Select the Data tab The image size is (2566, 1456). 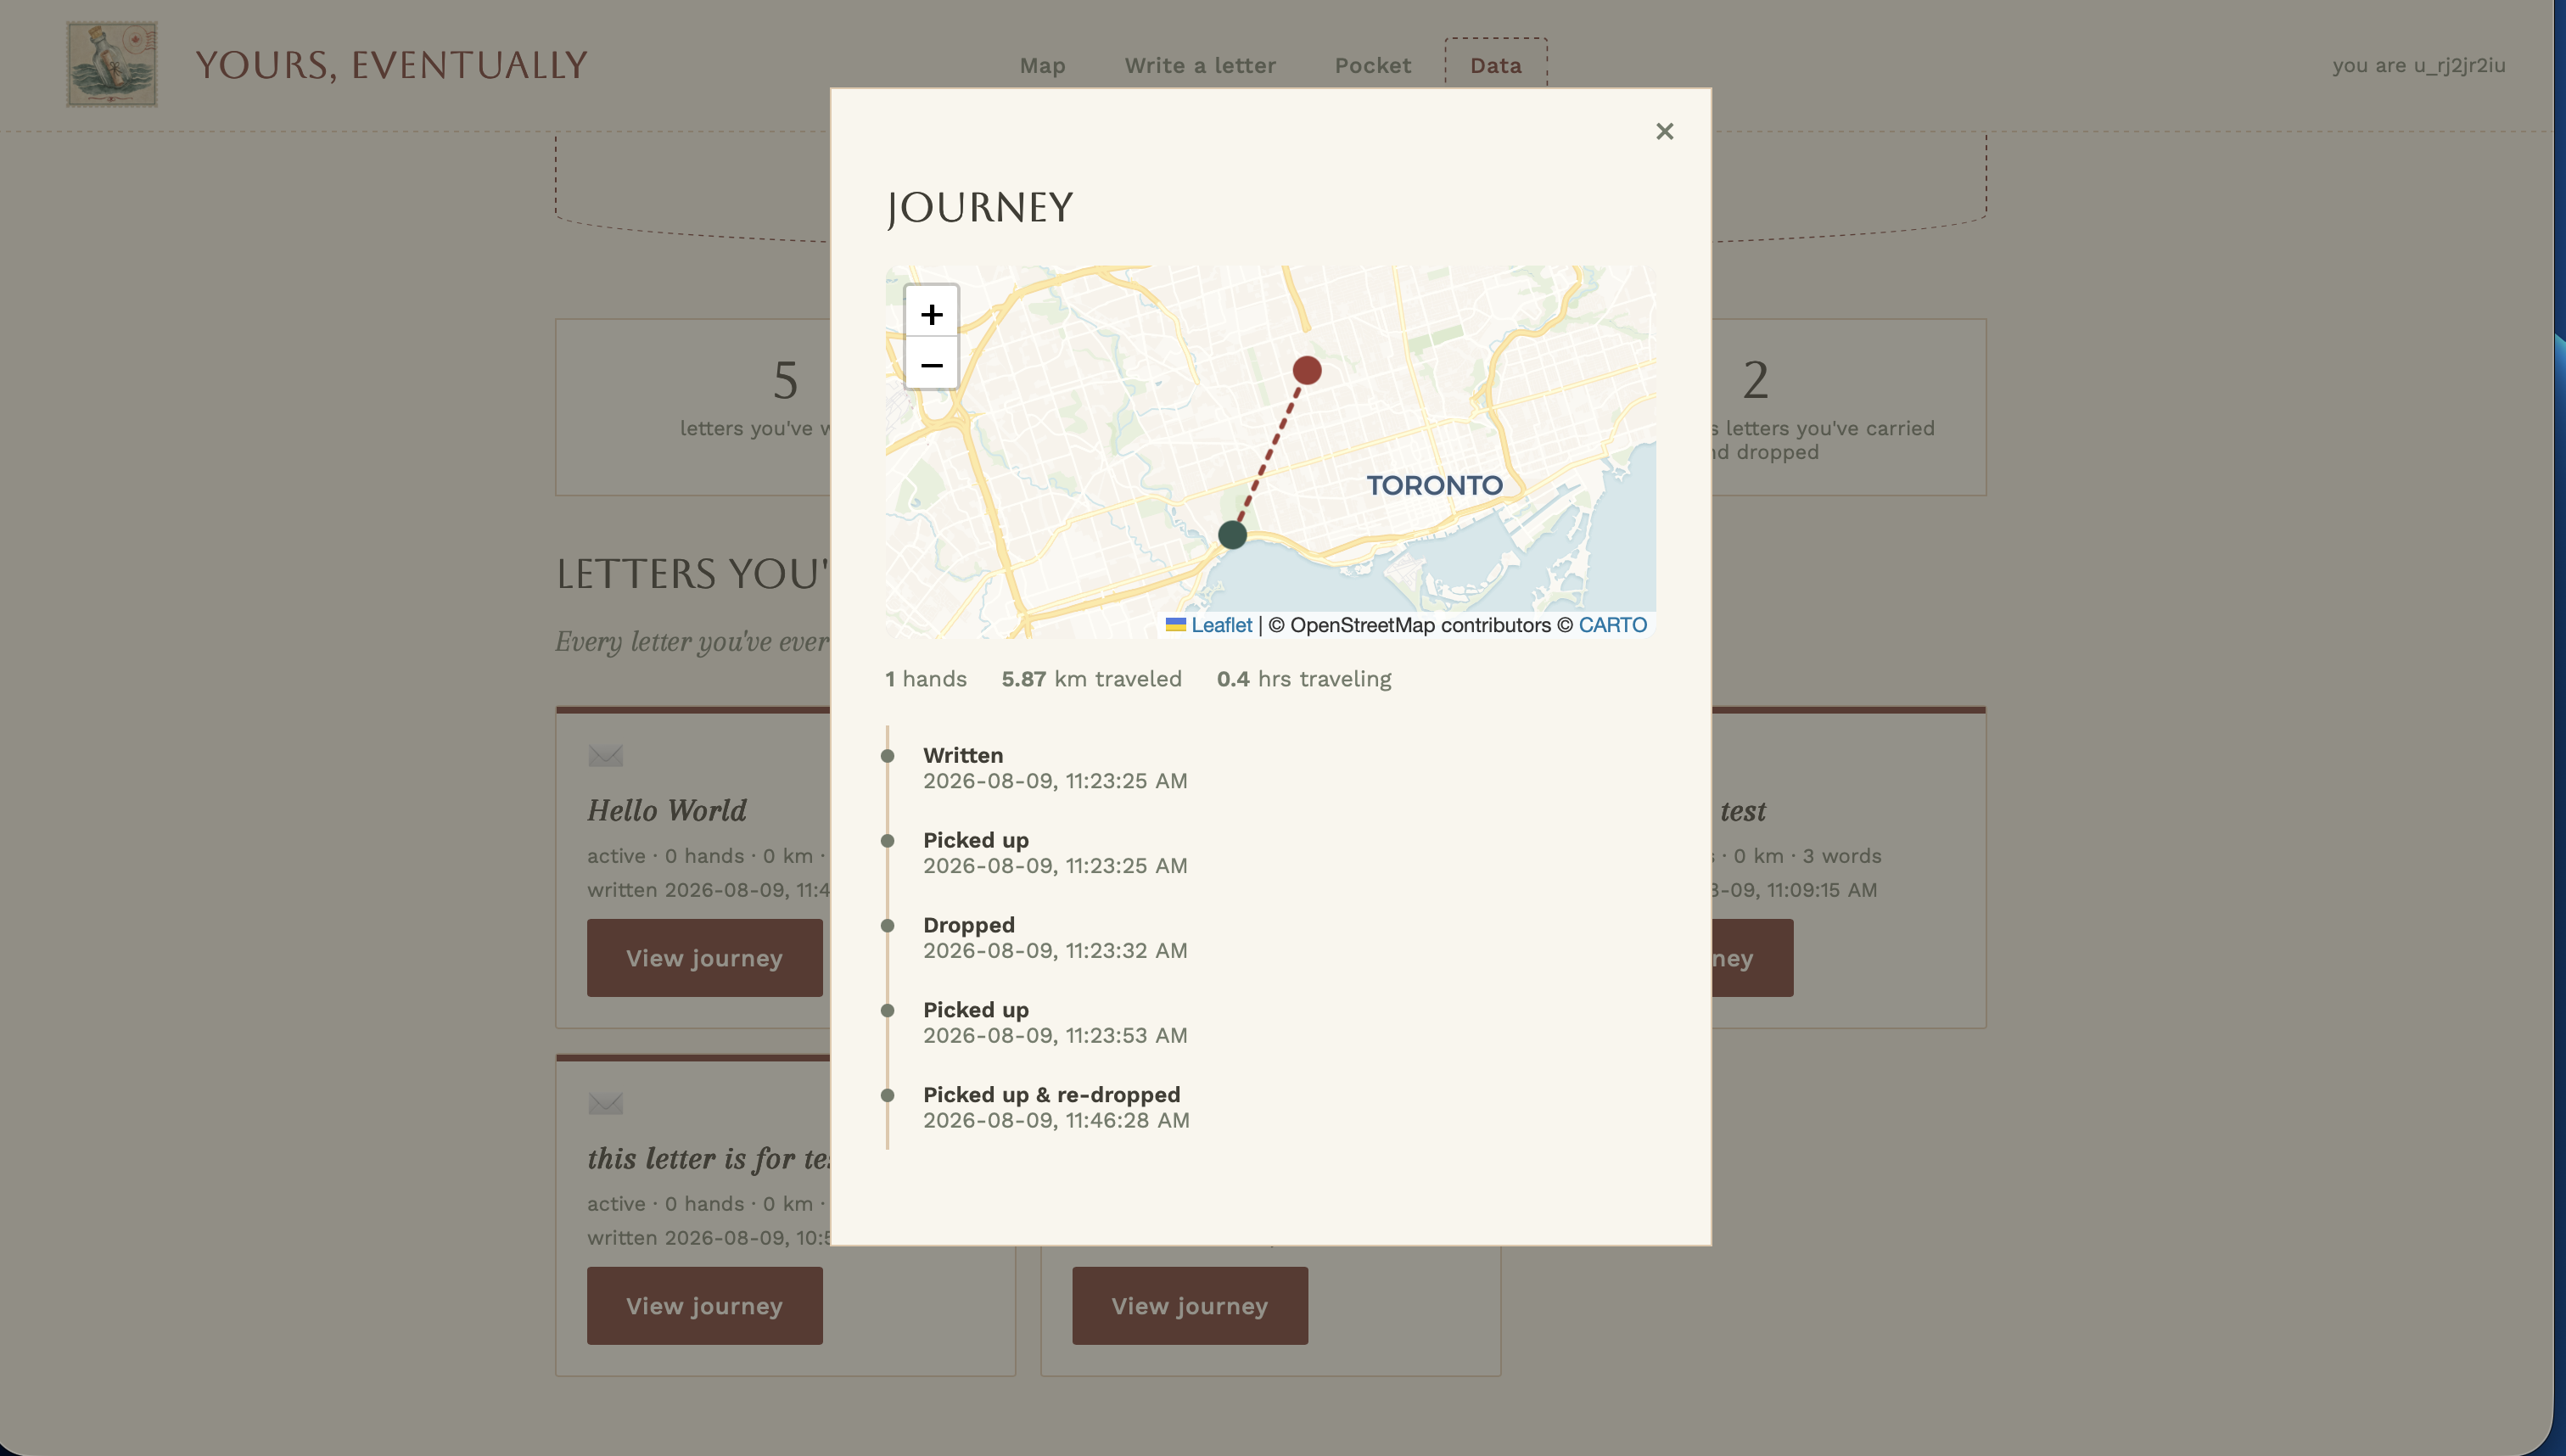[x=1495, y=65]
